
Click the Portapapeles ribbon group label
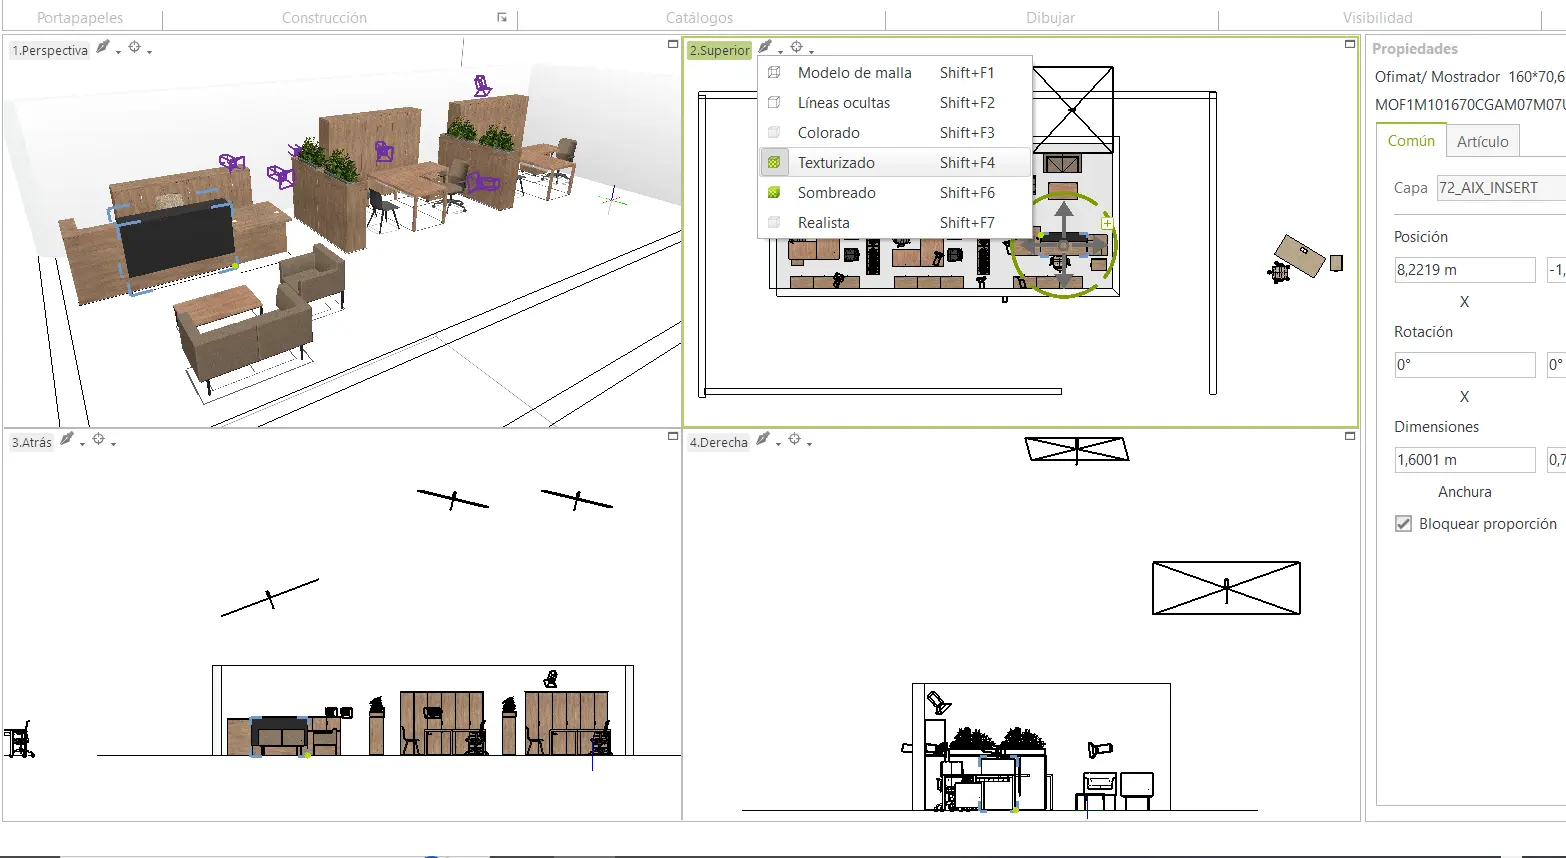(x=80, y=18)
